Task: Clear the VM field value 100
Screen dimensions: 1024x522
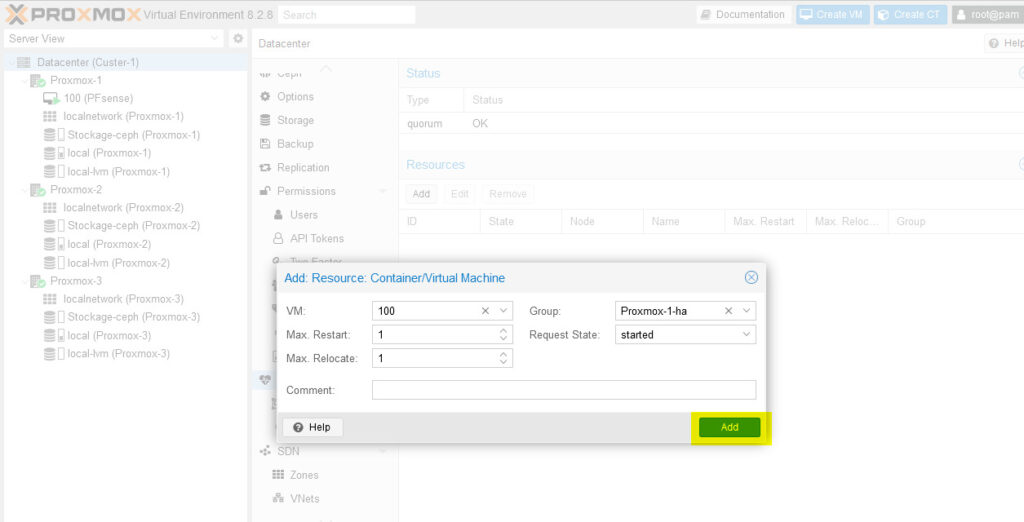Action: pos(485,311)
